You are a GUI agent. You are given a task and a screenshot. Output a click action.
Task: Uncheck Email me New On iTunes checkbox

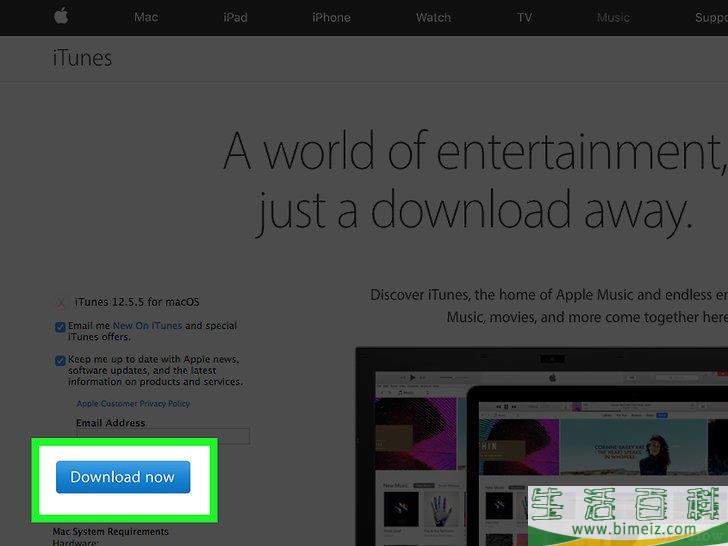[60, 327]
